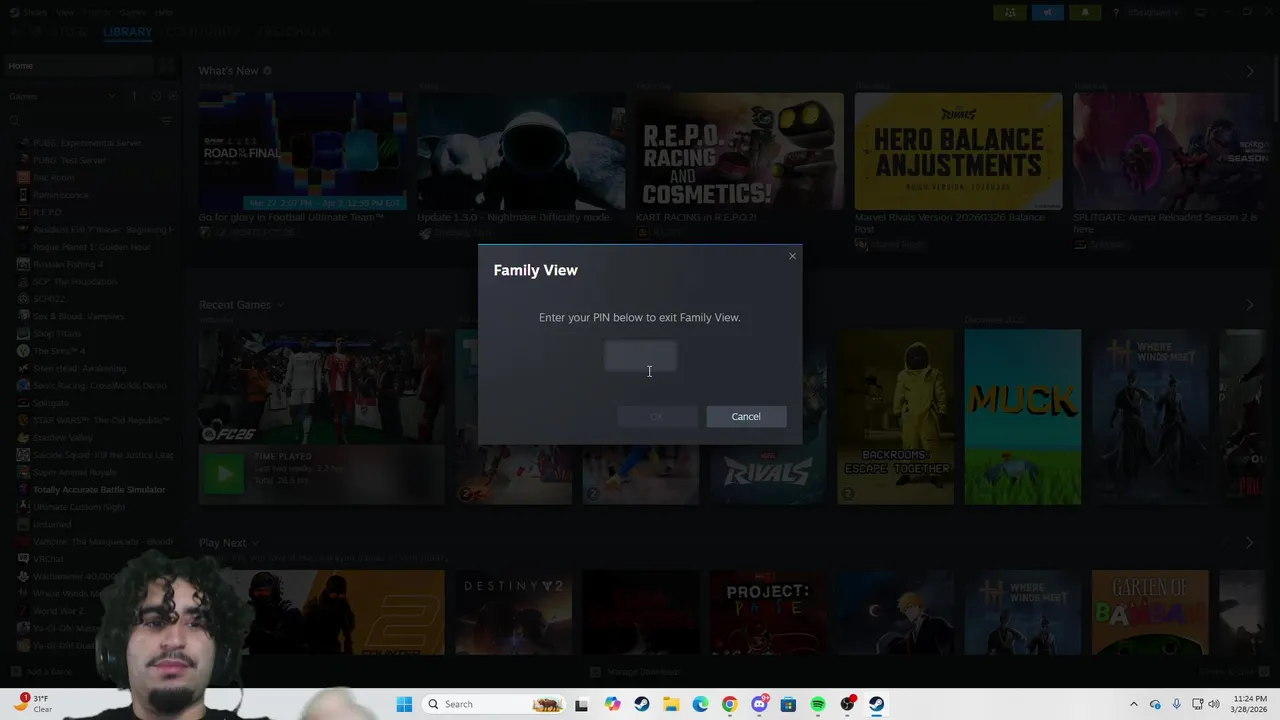Open the weather widget on the taskbar

(x=35, y=704)
